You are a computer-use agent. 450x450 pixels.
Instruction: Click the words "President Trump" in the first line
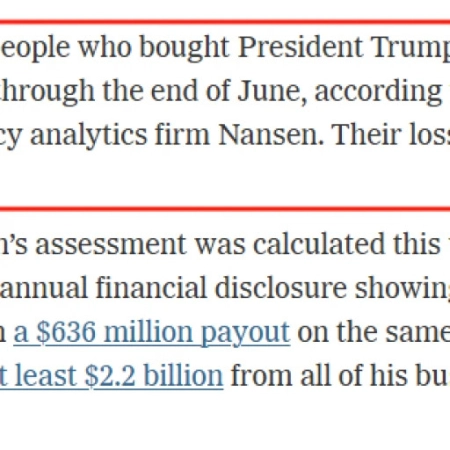pos(344,48)
